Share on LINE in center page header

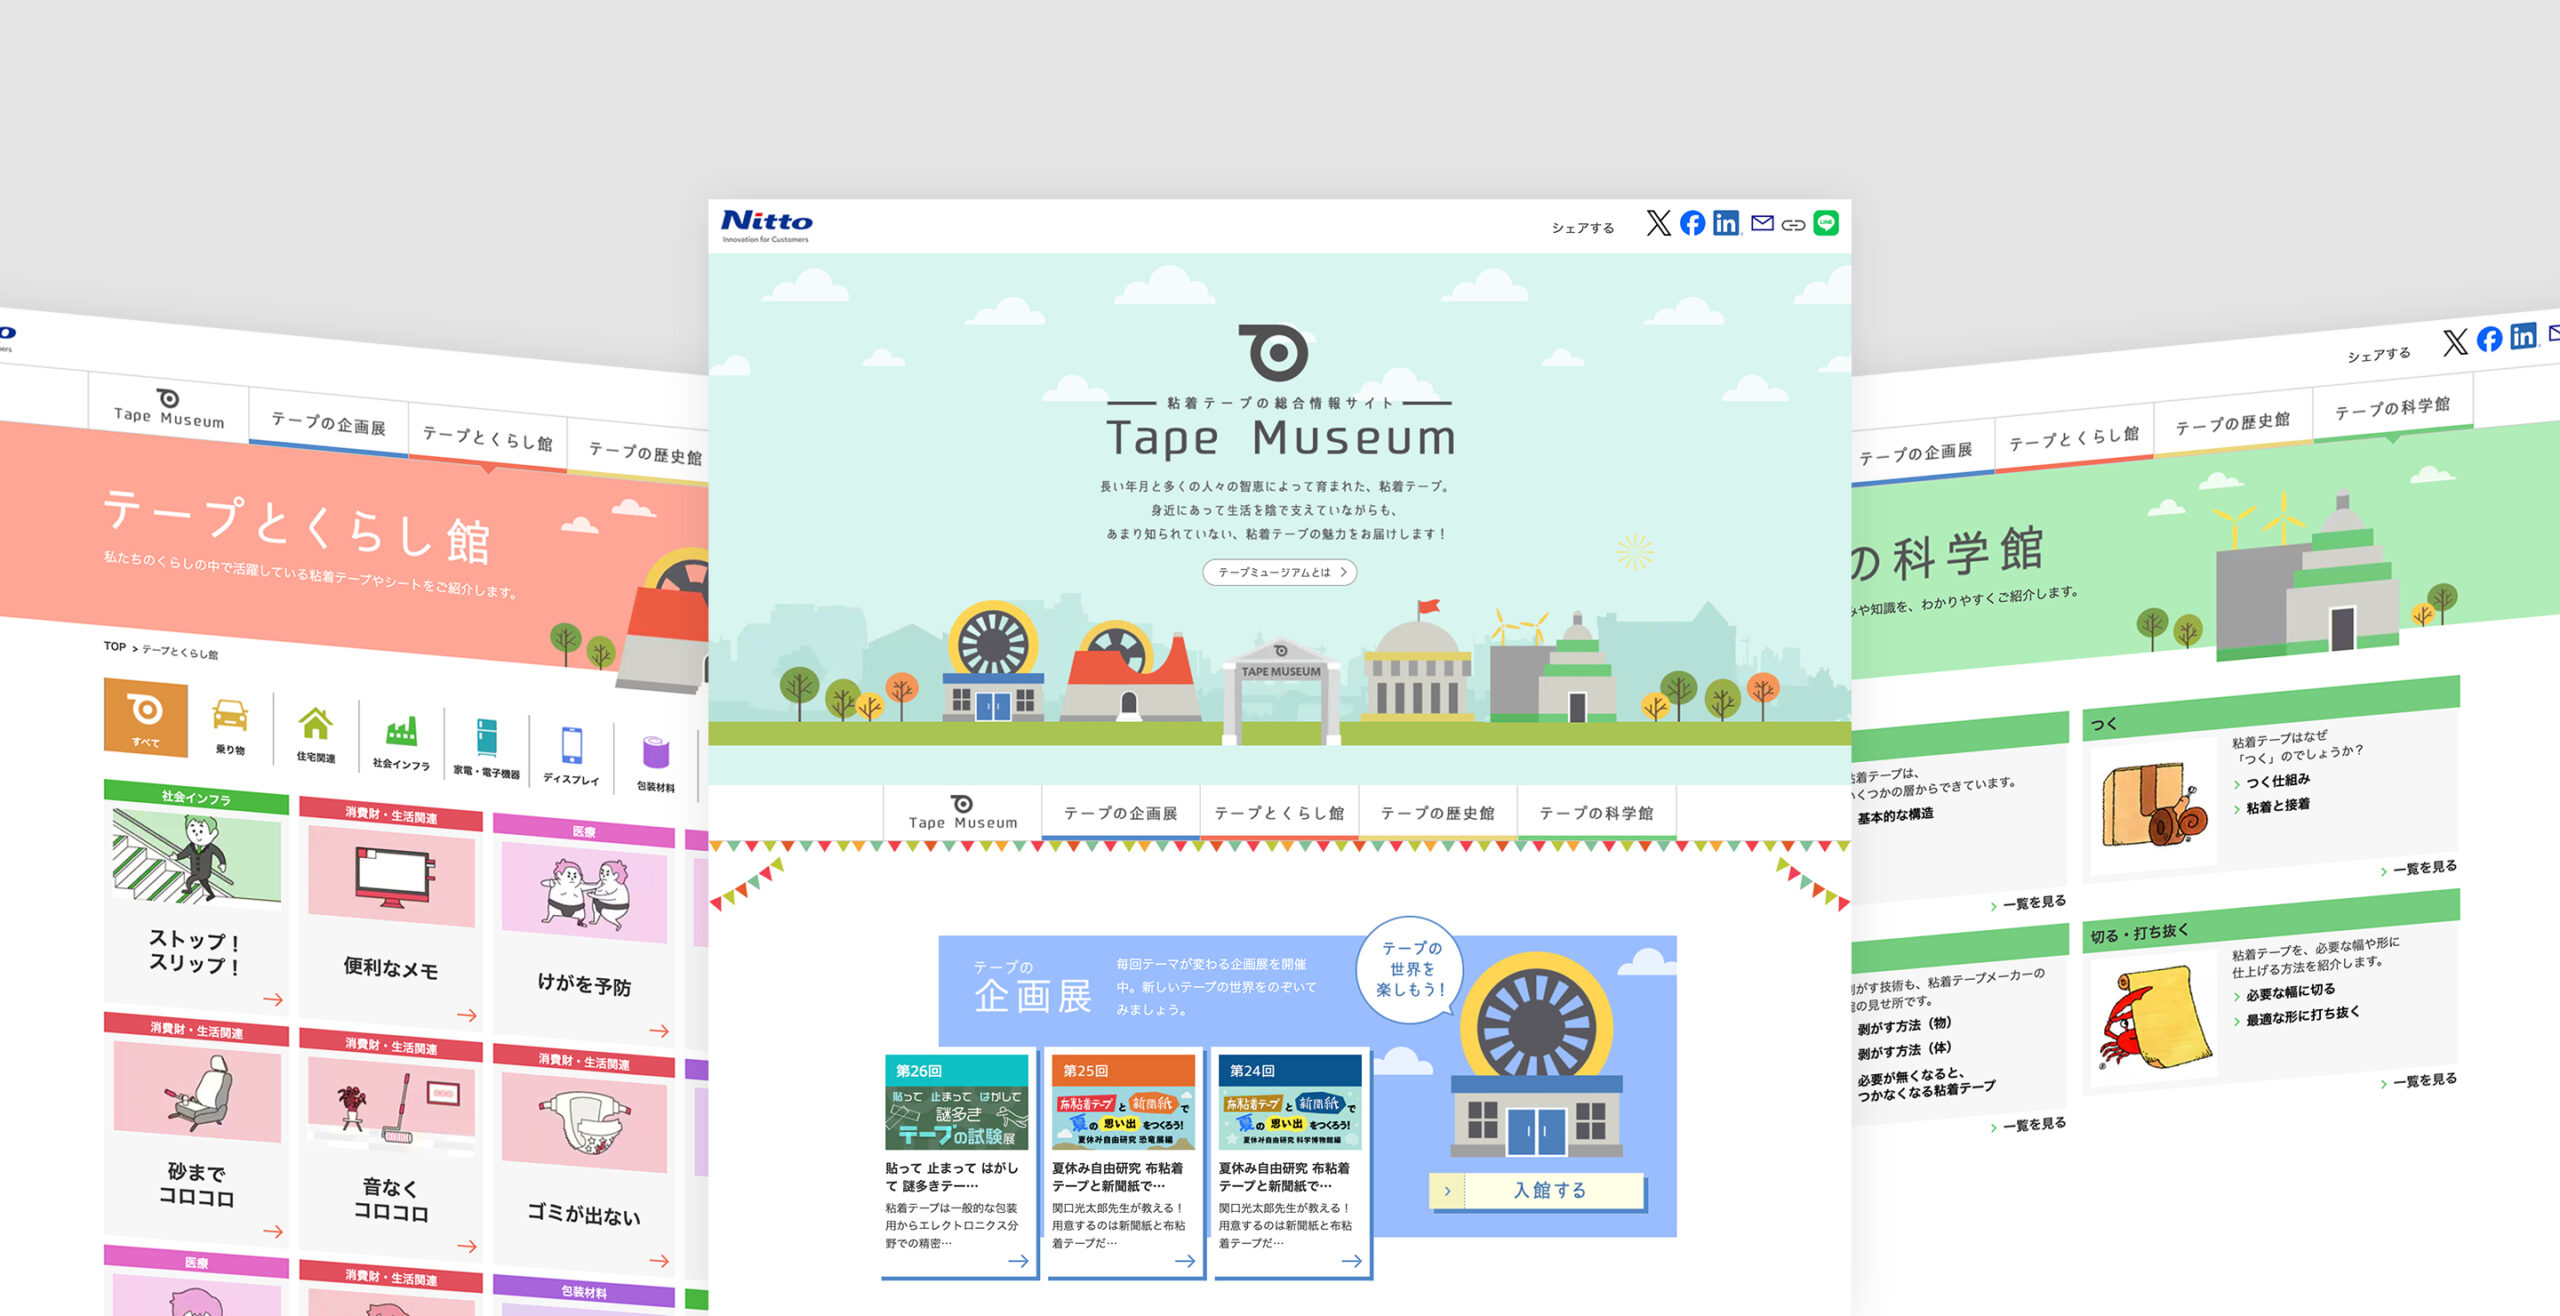pyautogui.click(x=1826, y=223)
